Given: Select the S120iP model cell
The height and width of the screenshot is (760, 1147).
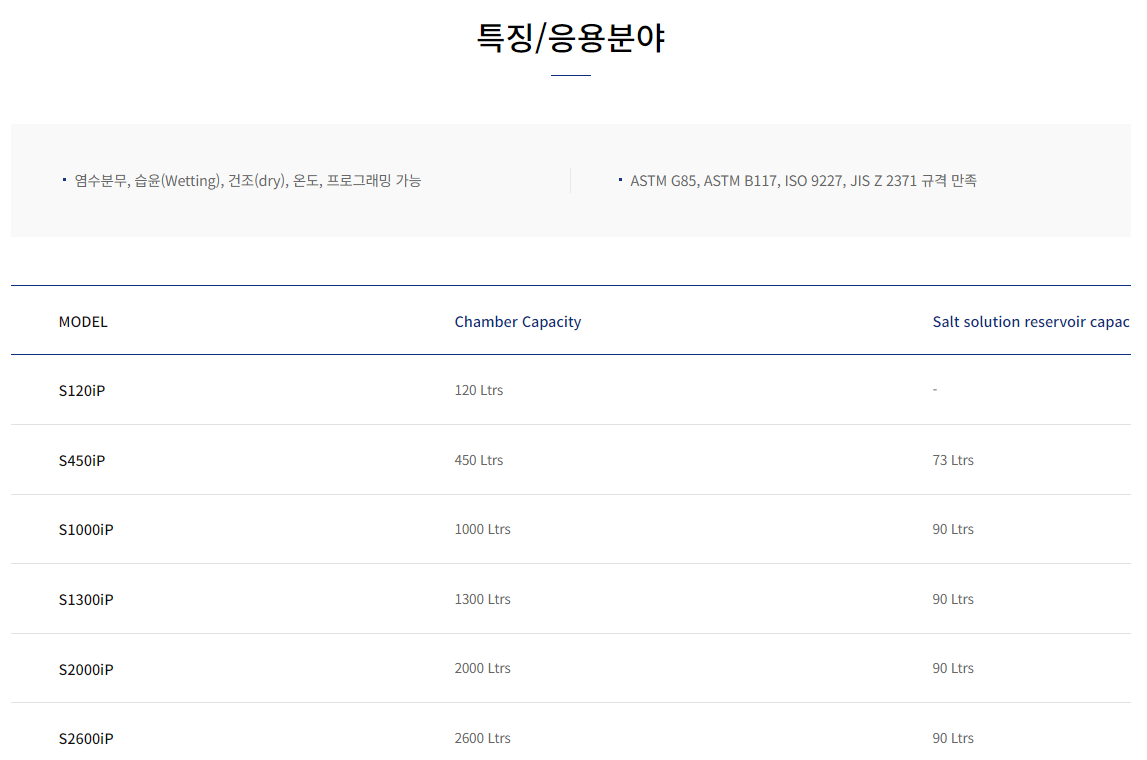Looking at the screenshot, I should pos(82,391).
